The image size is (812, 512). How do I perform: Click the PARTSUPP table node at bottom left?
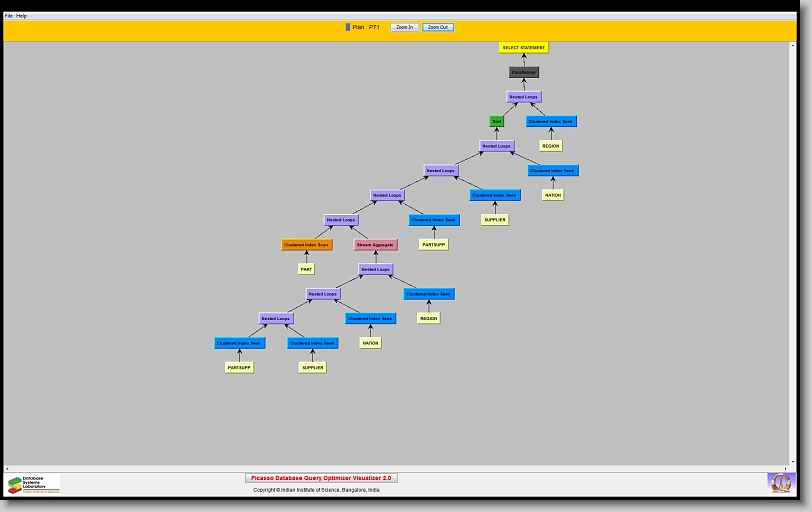click(239, 367)
